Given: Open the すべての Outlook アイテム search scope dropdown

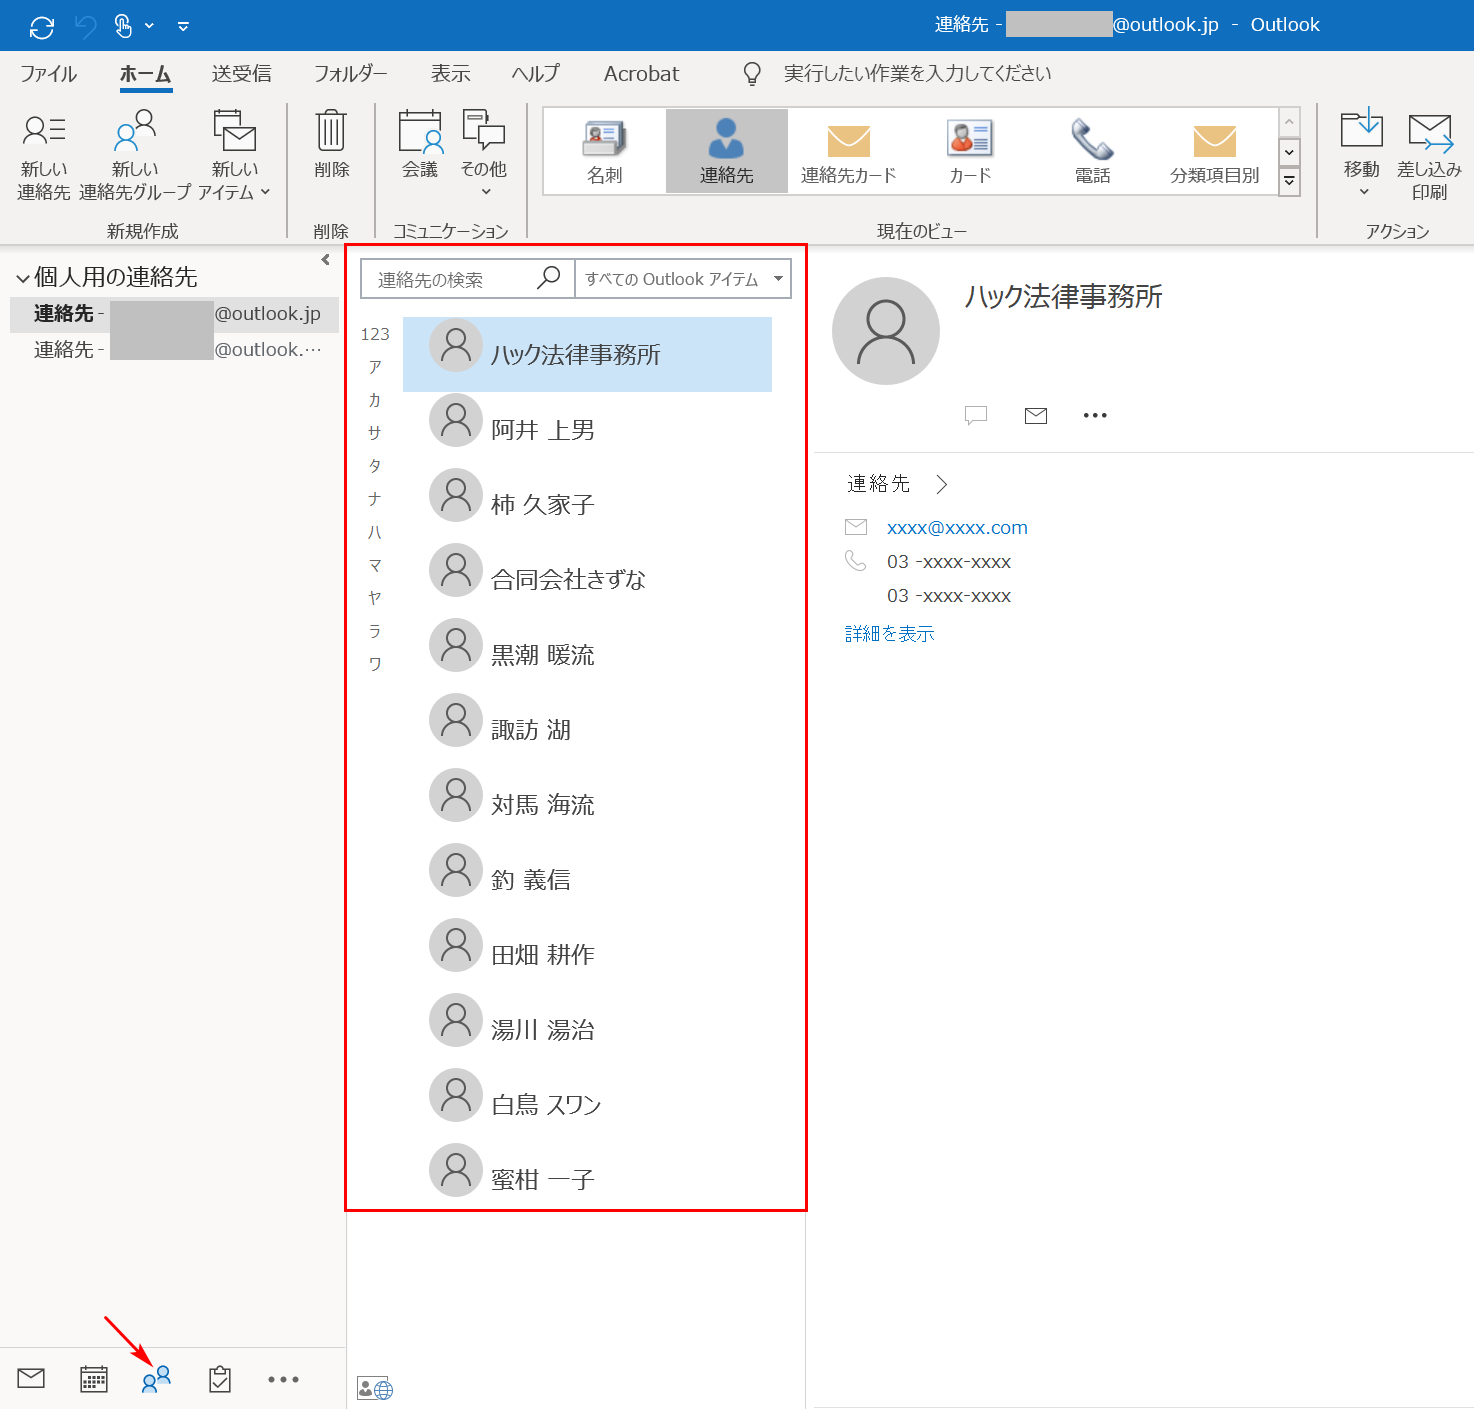Looking at the screenshot, I should click(x=778, y=279).
